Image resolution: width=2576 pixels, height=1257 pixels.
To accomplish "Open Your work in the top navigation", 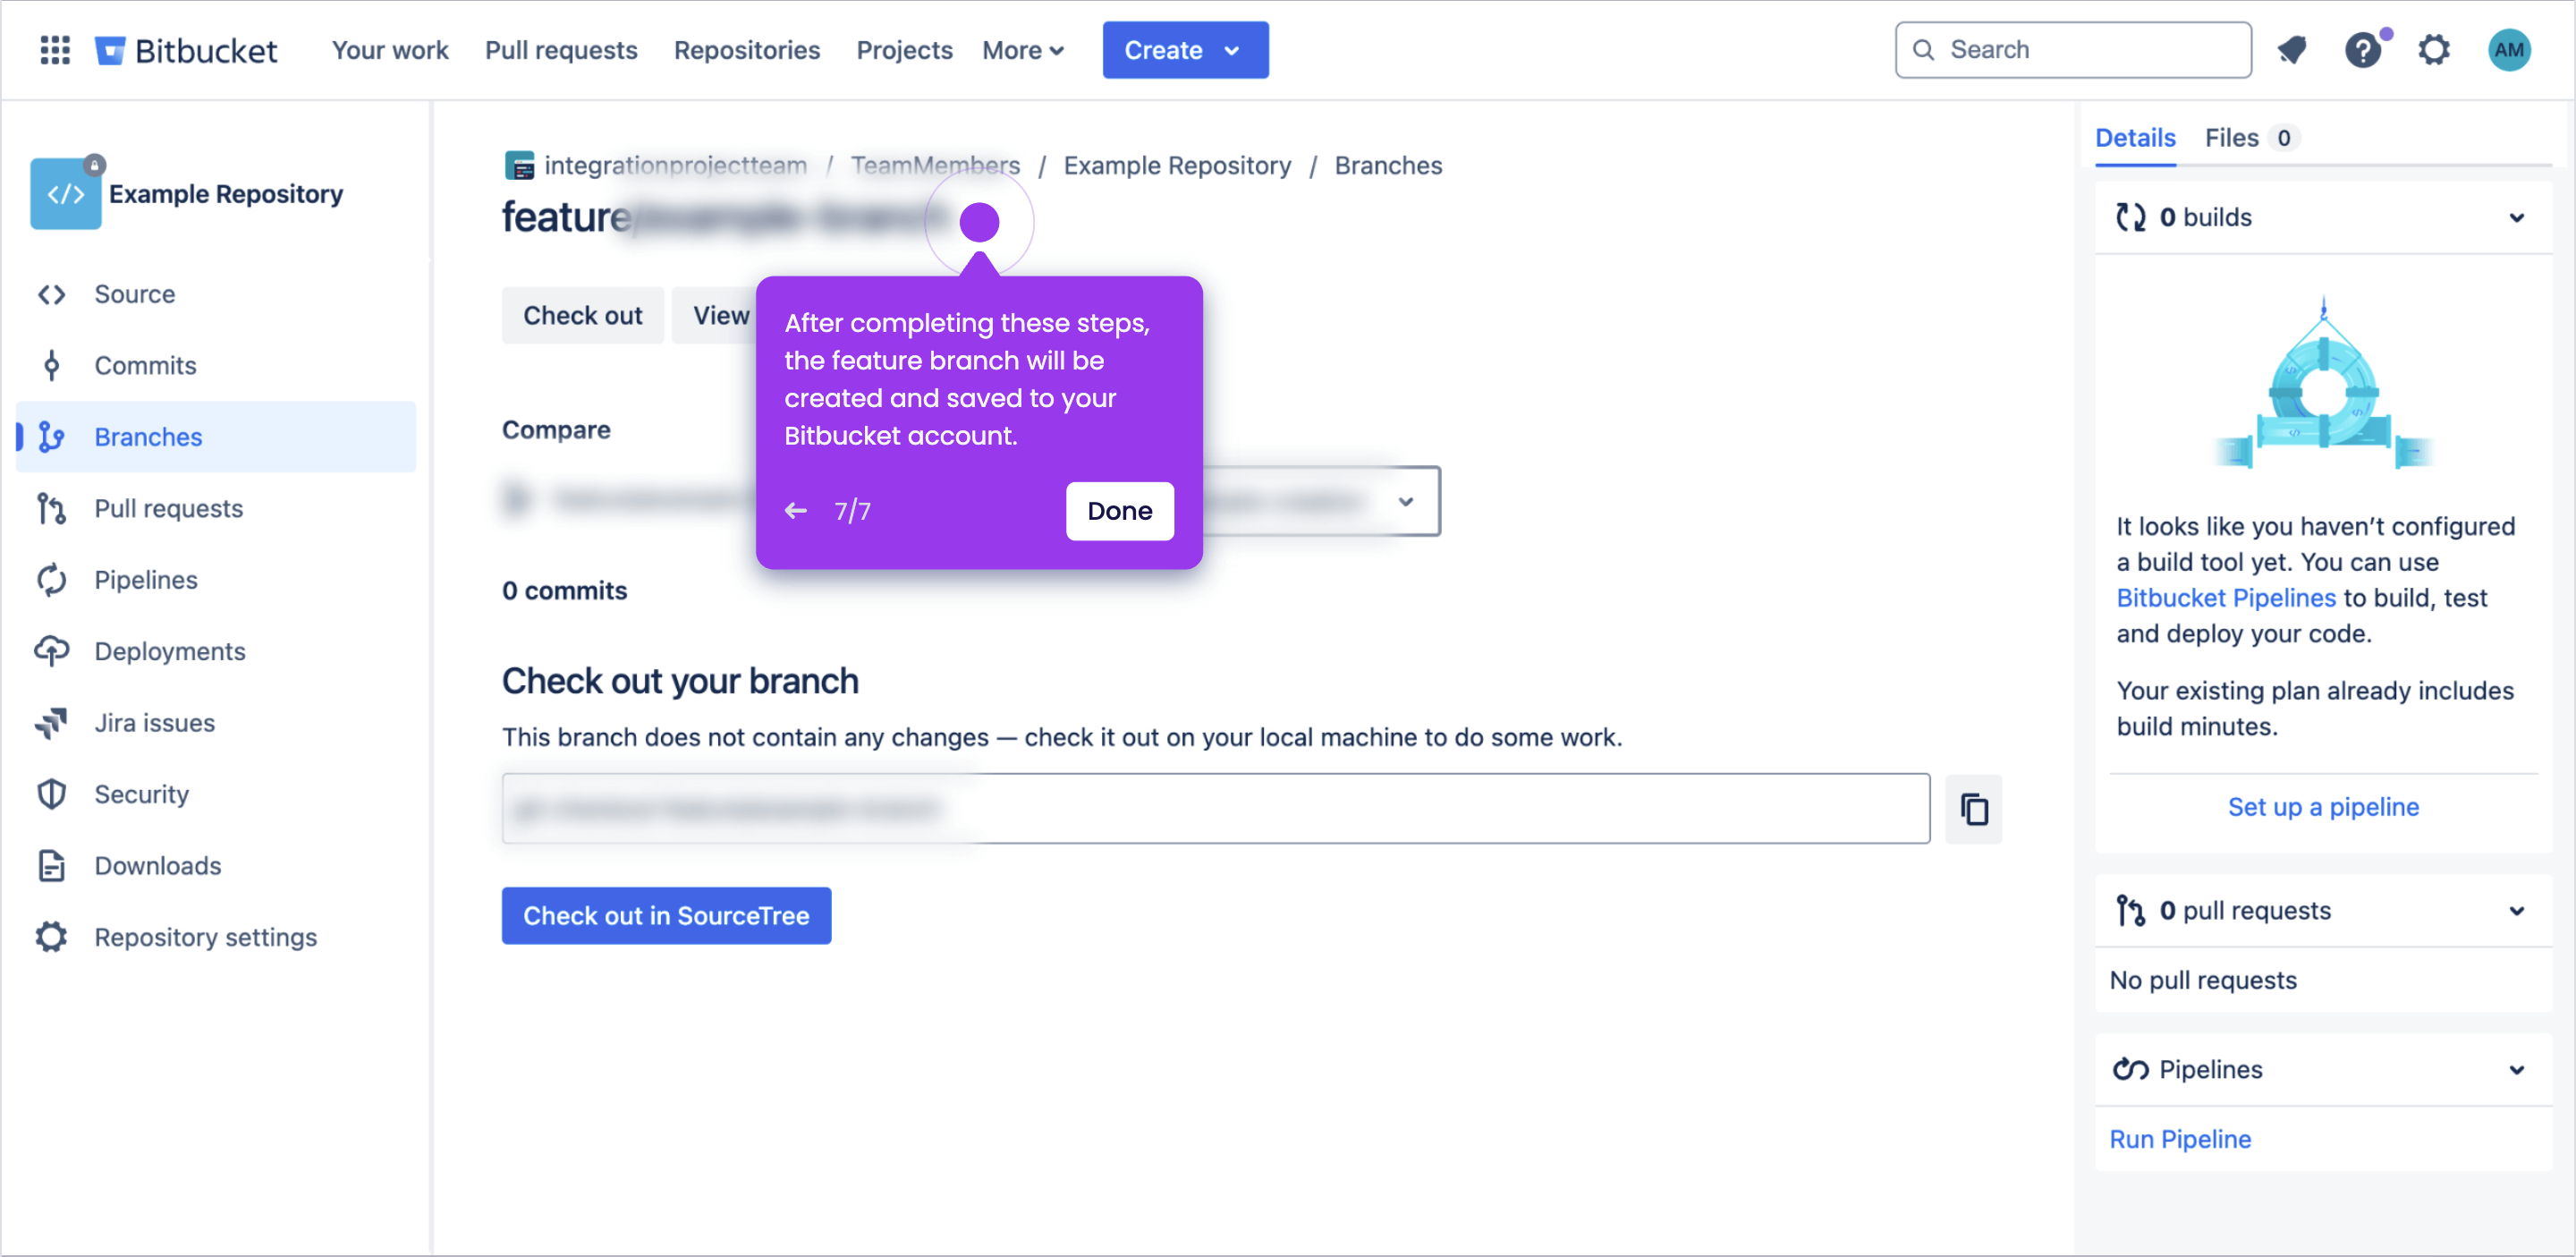I will (390, 50).
